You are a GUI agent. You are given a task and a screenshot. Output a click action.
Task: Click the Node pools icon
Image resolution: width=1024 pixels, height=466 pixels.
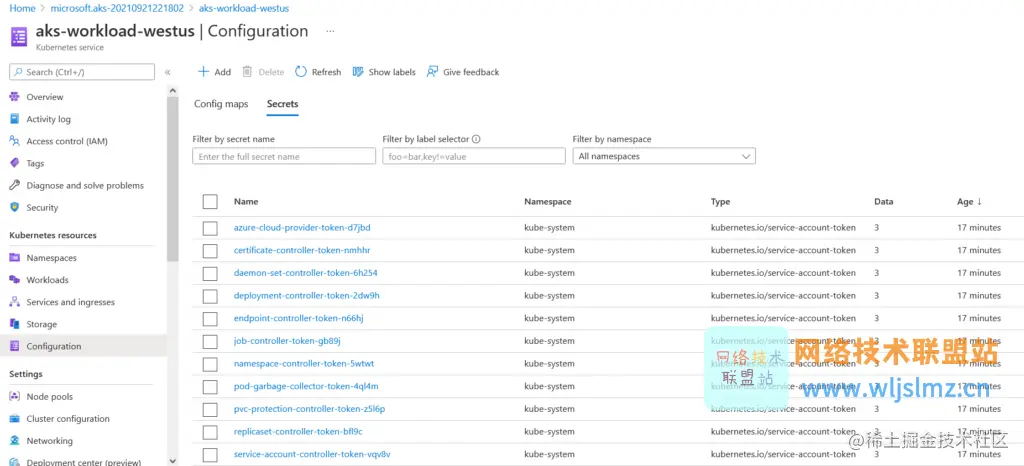pyautogui.click(x=14, y=397)
